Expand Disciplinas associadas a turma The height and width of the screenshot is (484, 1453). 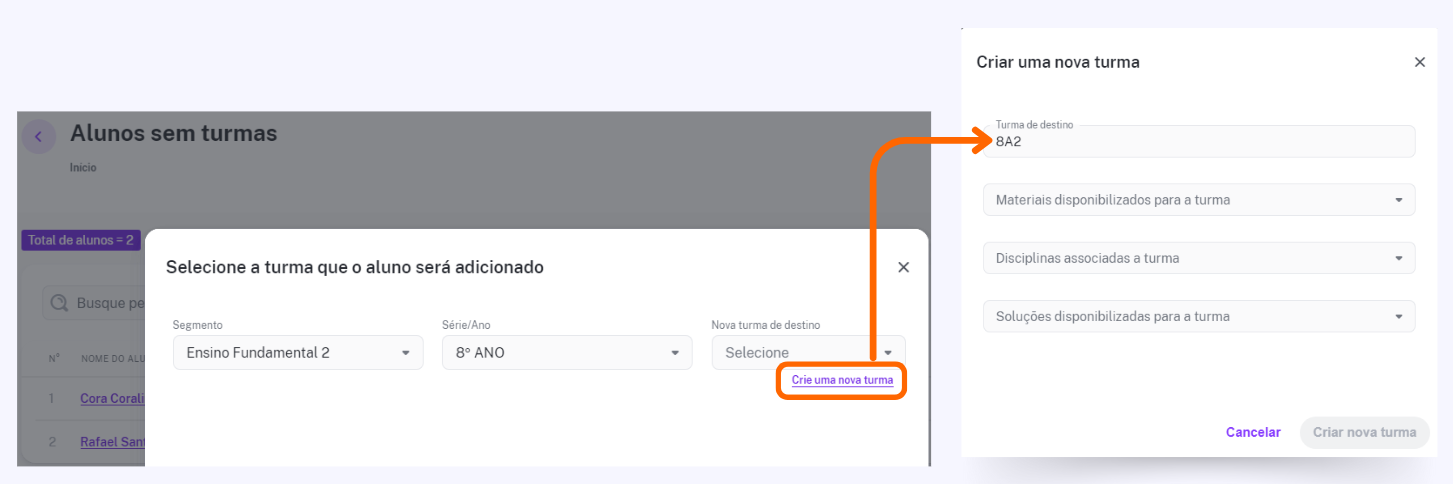click(1199, 258)
